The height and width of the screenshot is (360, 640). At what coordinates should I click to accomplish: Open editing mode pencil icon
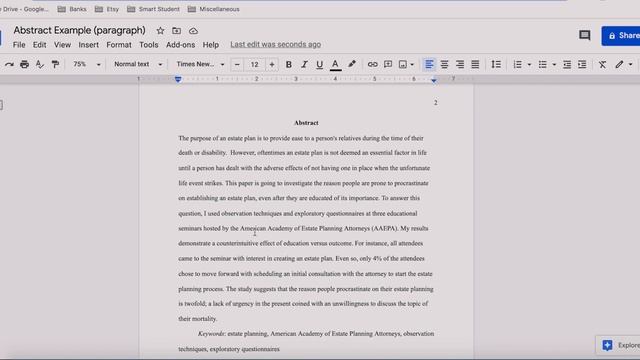coord(620,64)
